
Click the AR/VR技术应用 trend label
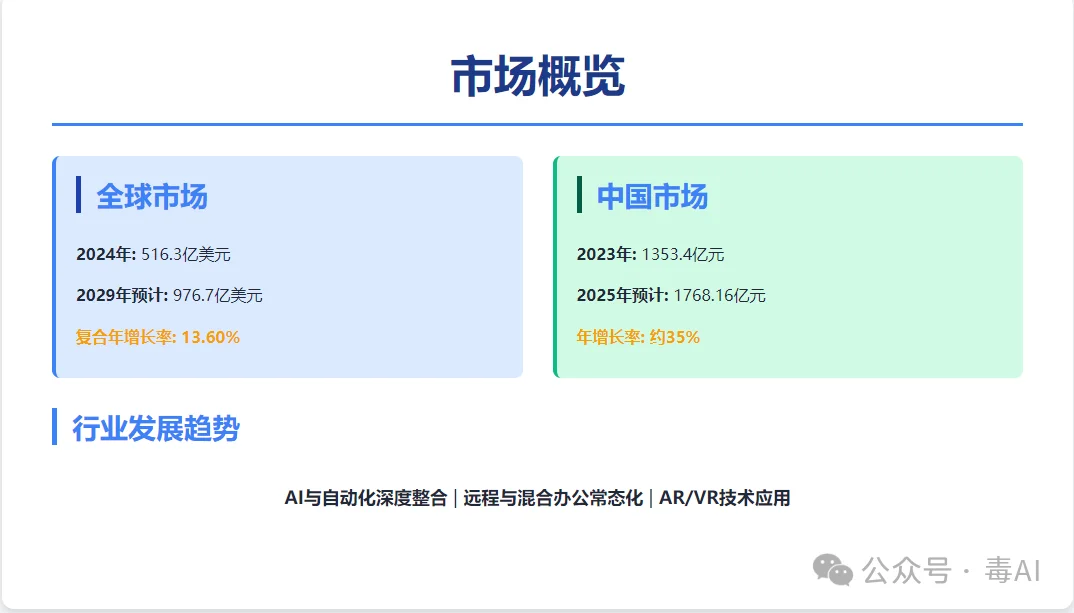725,497
